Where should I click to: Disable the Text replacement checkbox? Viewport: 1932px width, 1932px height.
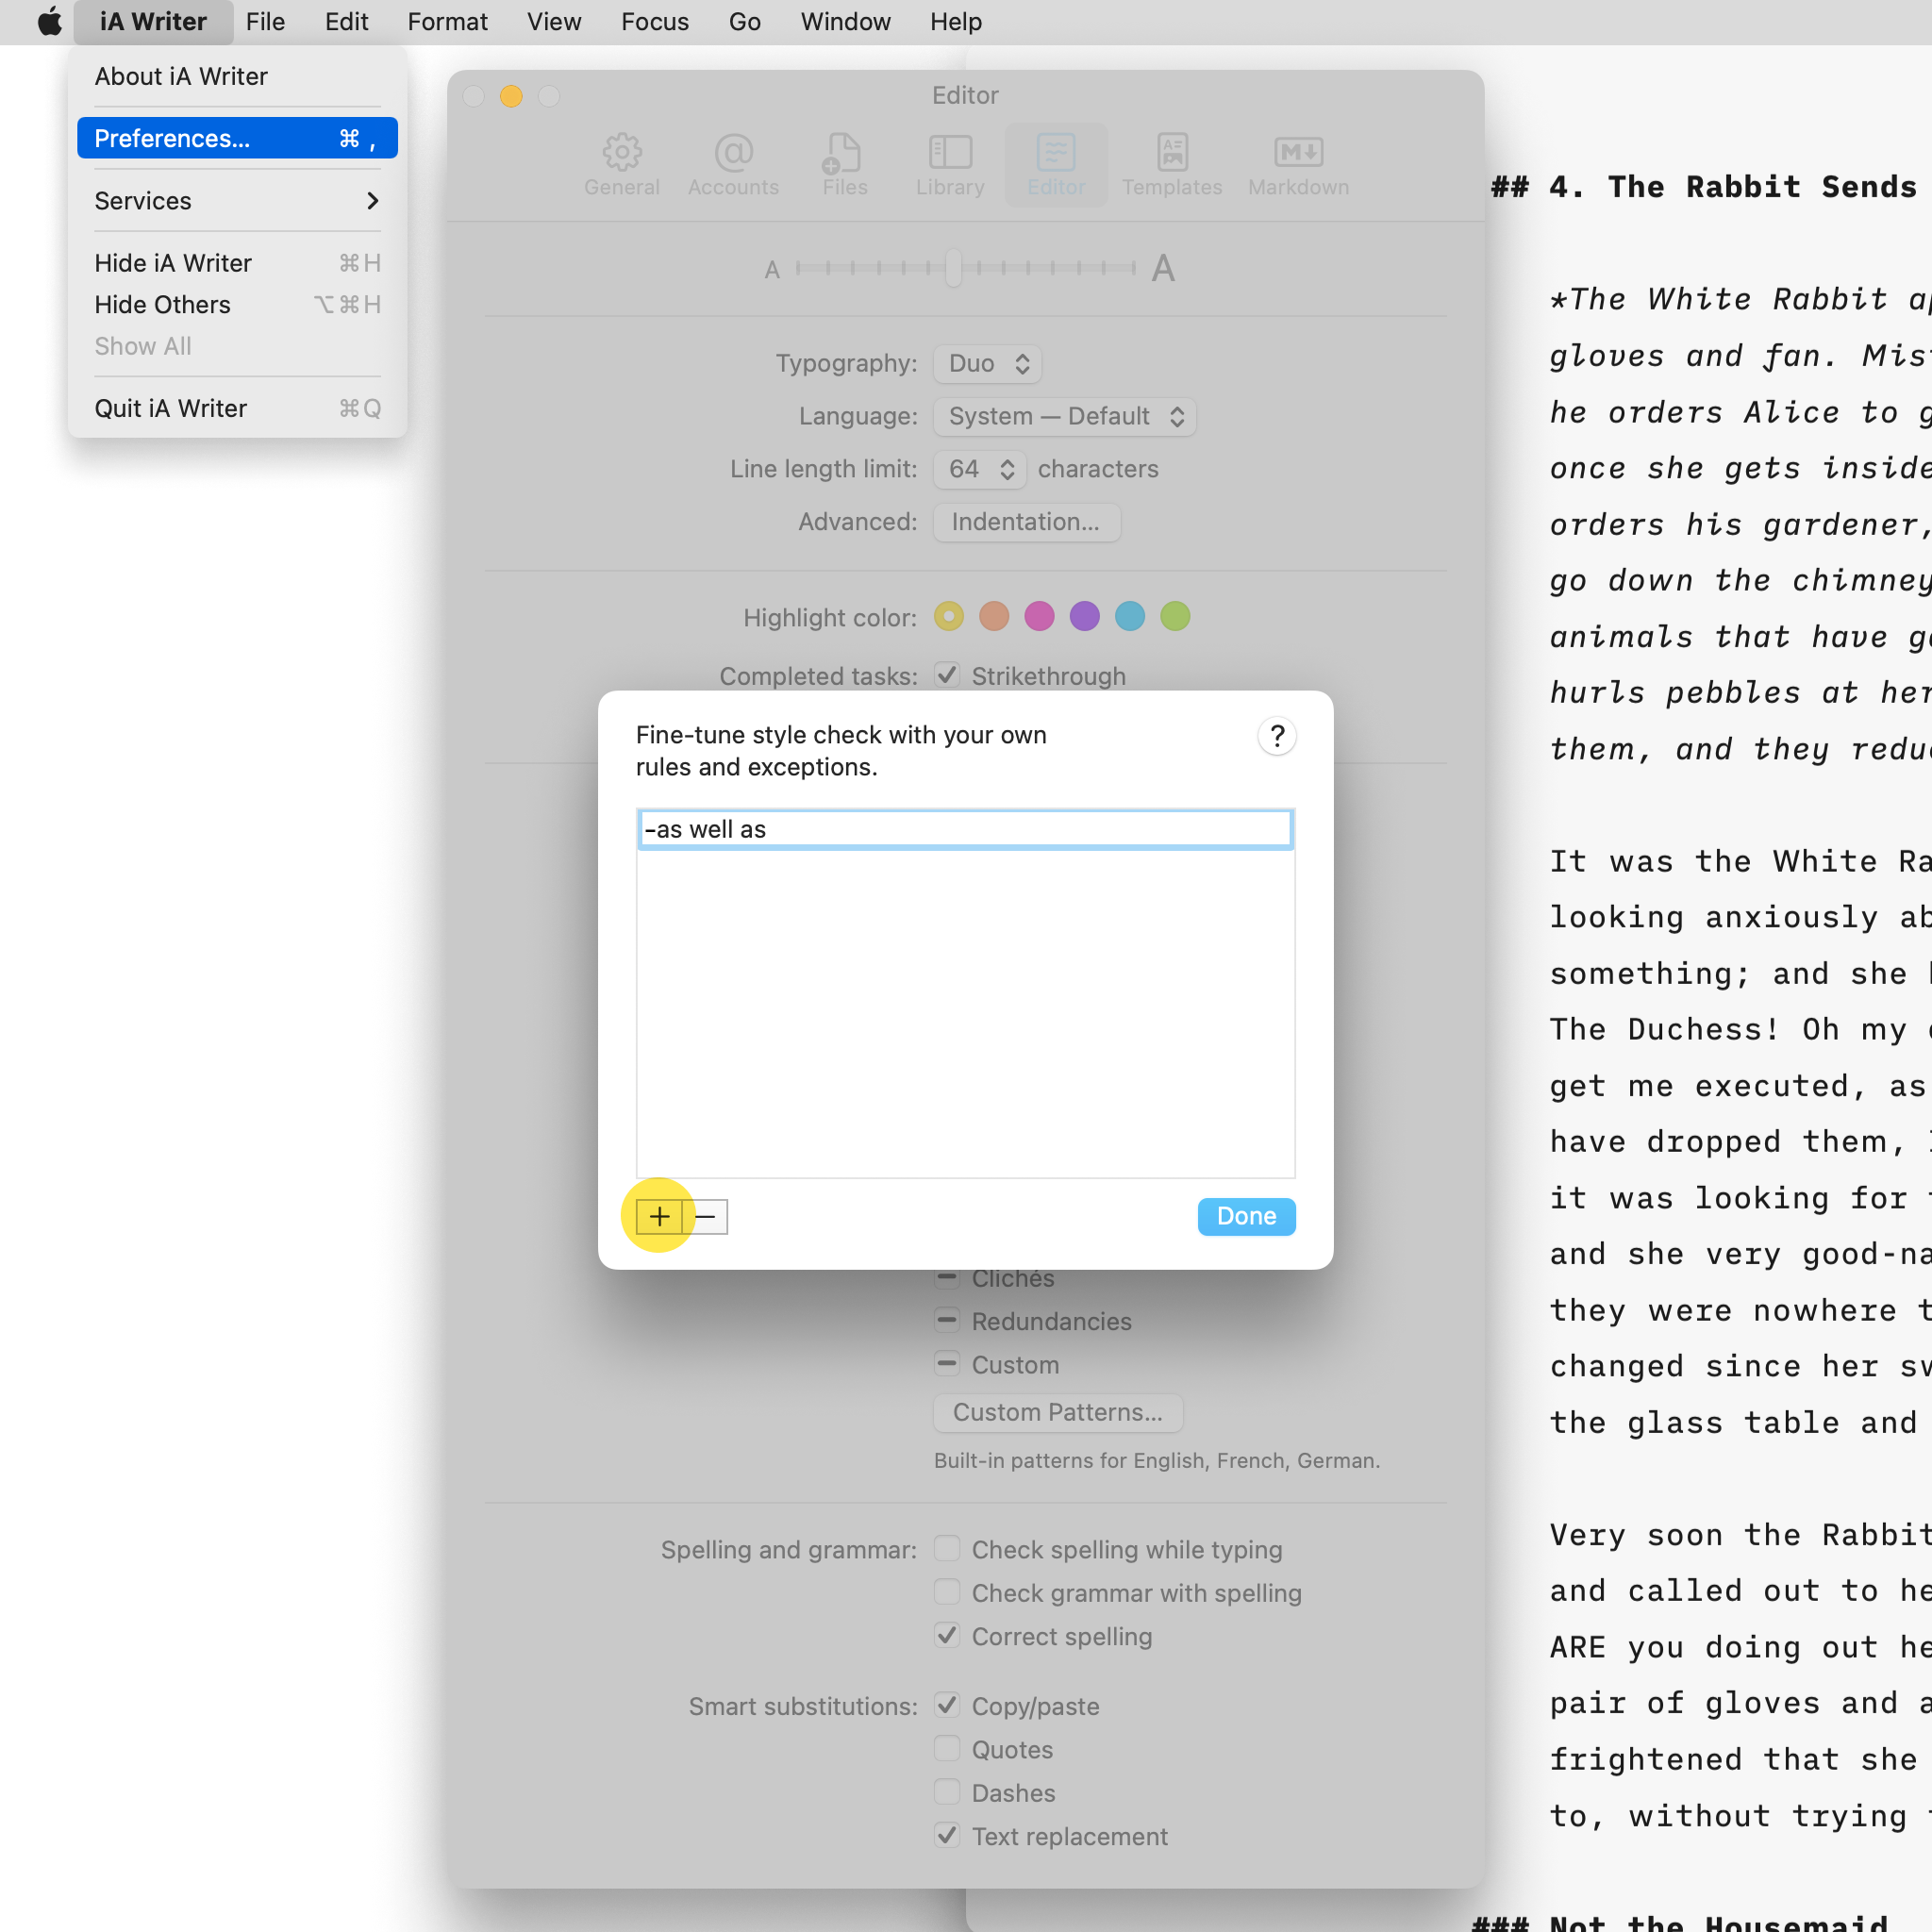946,1836
